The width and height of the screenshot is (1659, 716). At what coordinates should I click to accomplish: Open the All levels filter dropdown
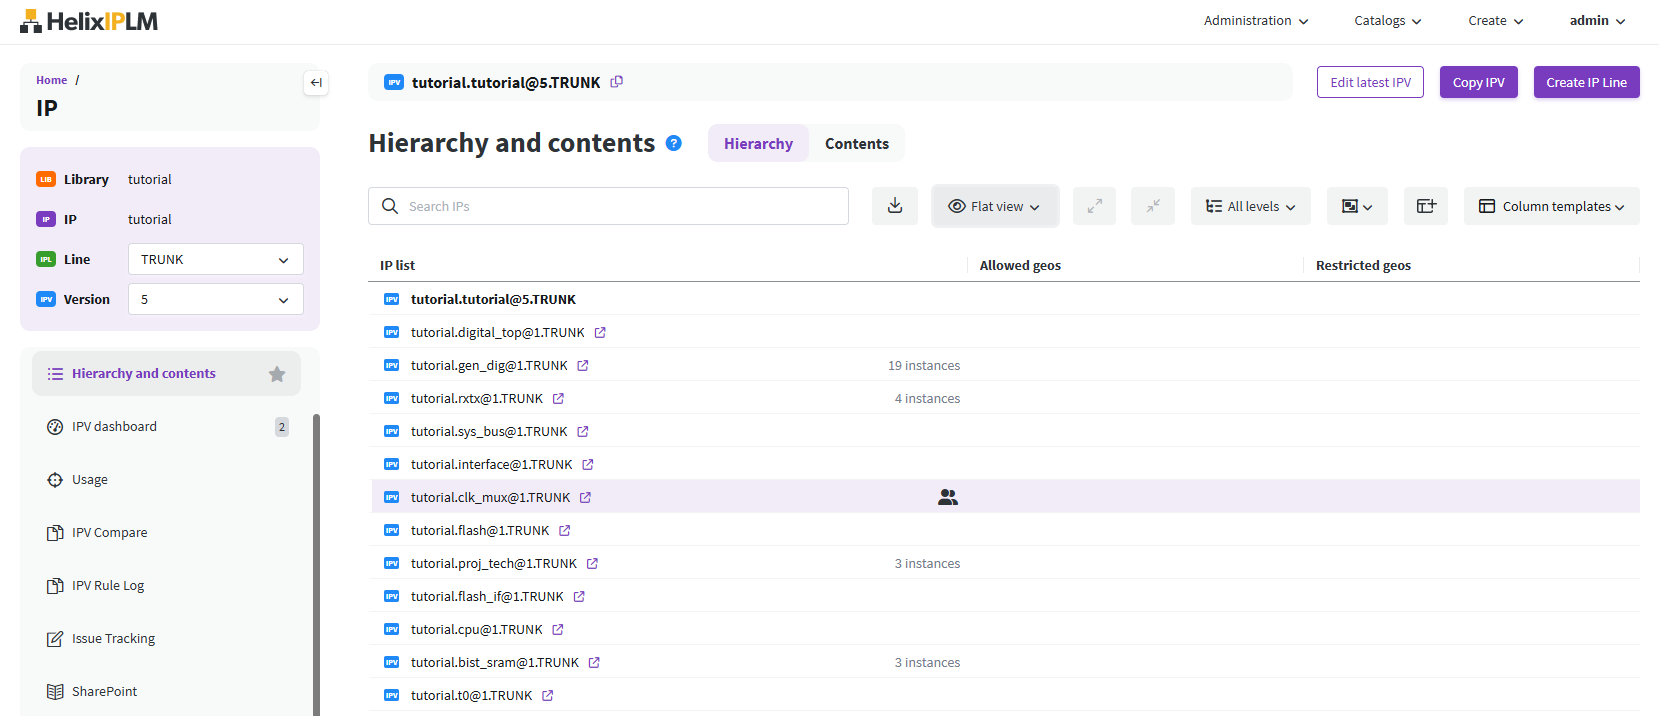point(1250,206)
